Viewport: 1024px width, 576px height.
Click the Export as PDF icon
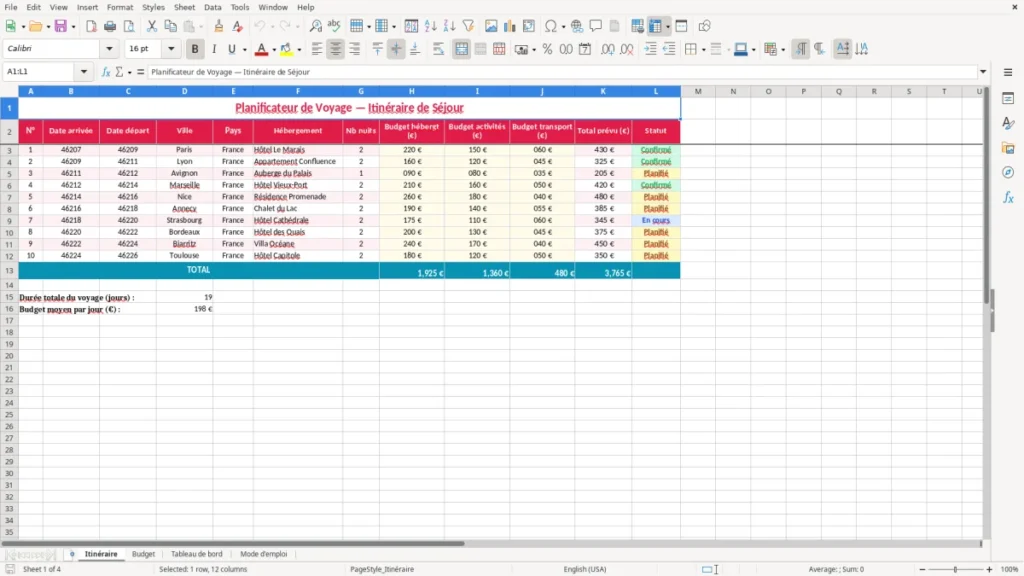(x=91, y=26)
